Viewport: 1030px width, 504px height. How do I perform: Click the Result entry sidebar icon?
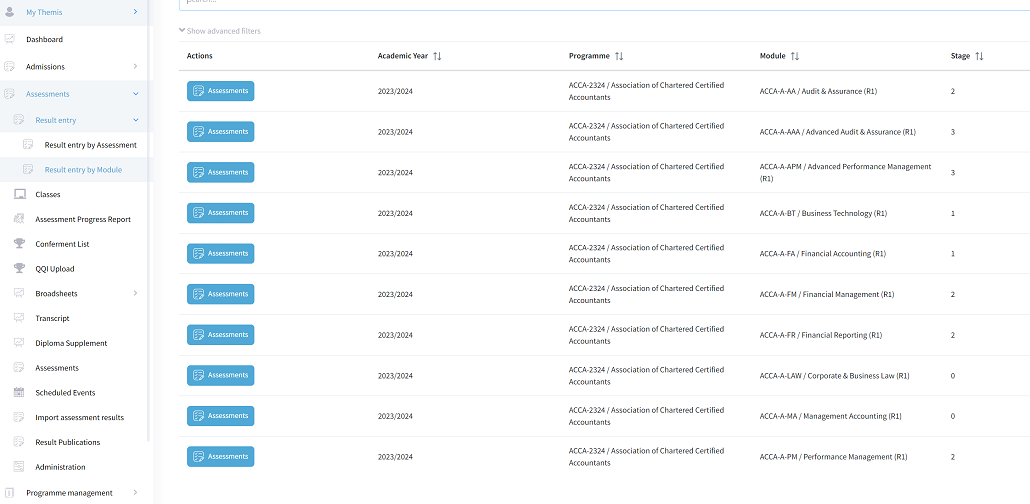(x=18, y=120)
